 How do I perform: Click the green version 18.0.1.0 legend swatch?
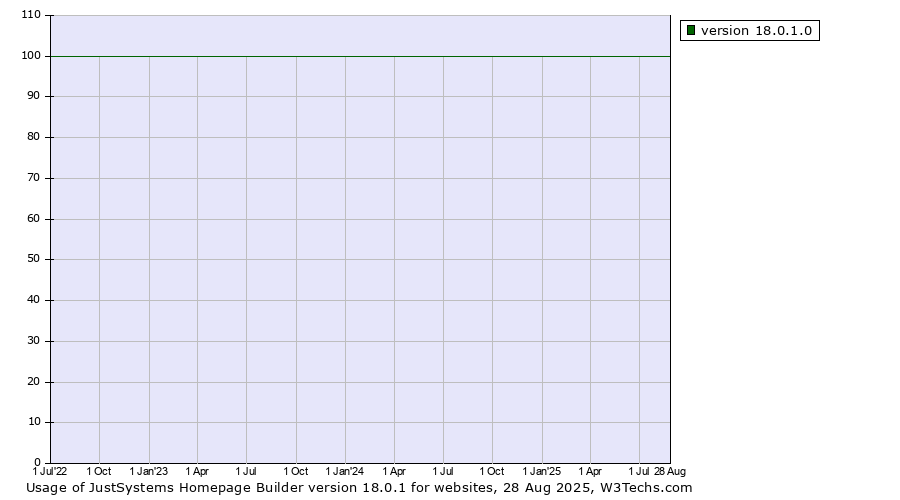[690, 30]
